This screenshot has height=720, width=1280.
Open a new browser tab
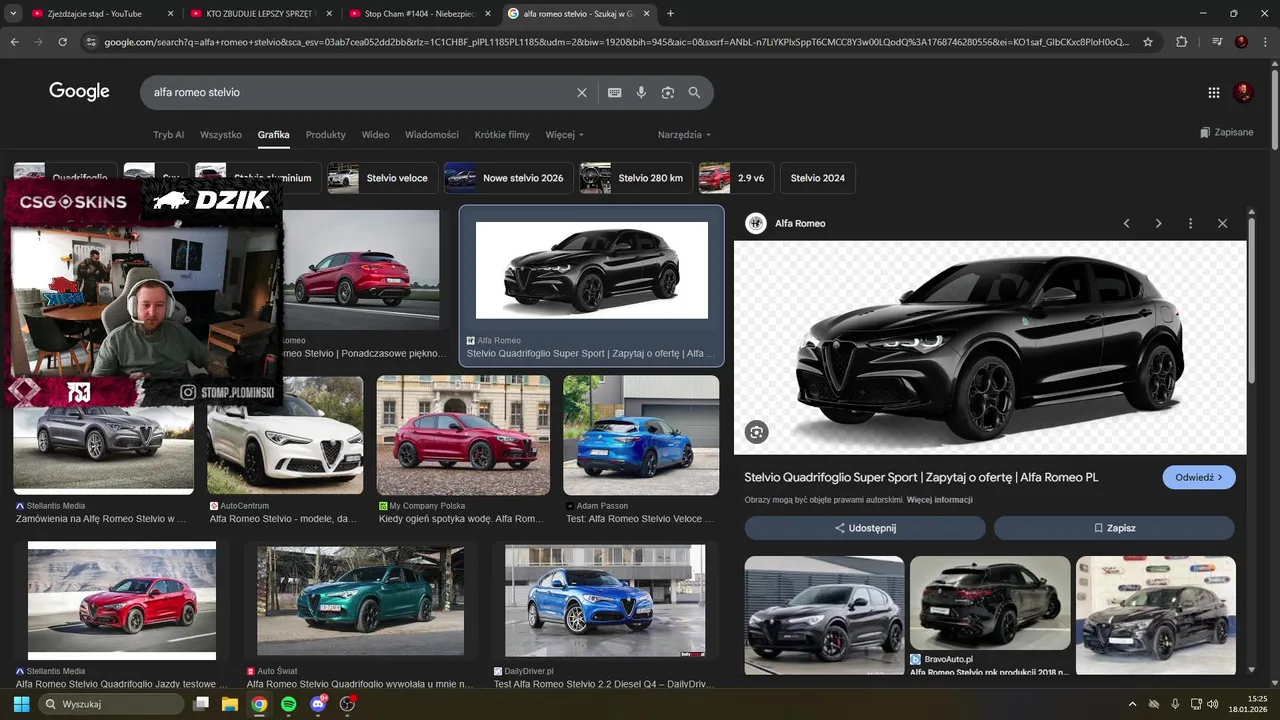tap(670, 14)
